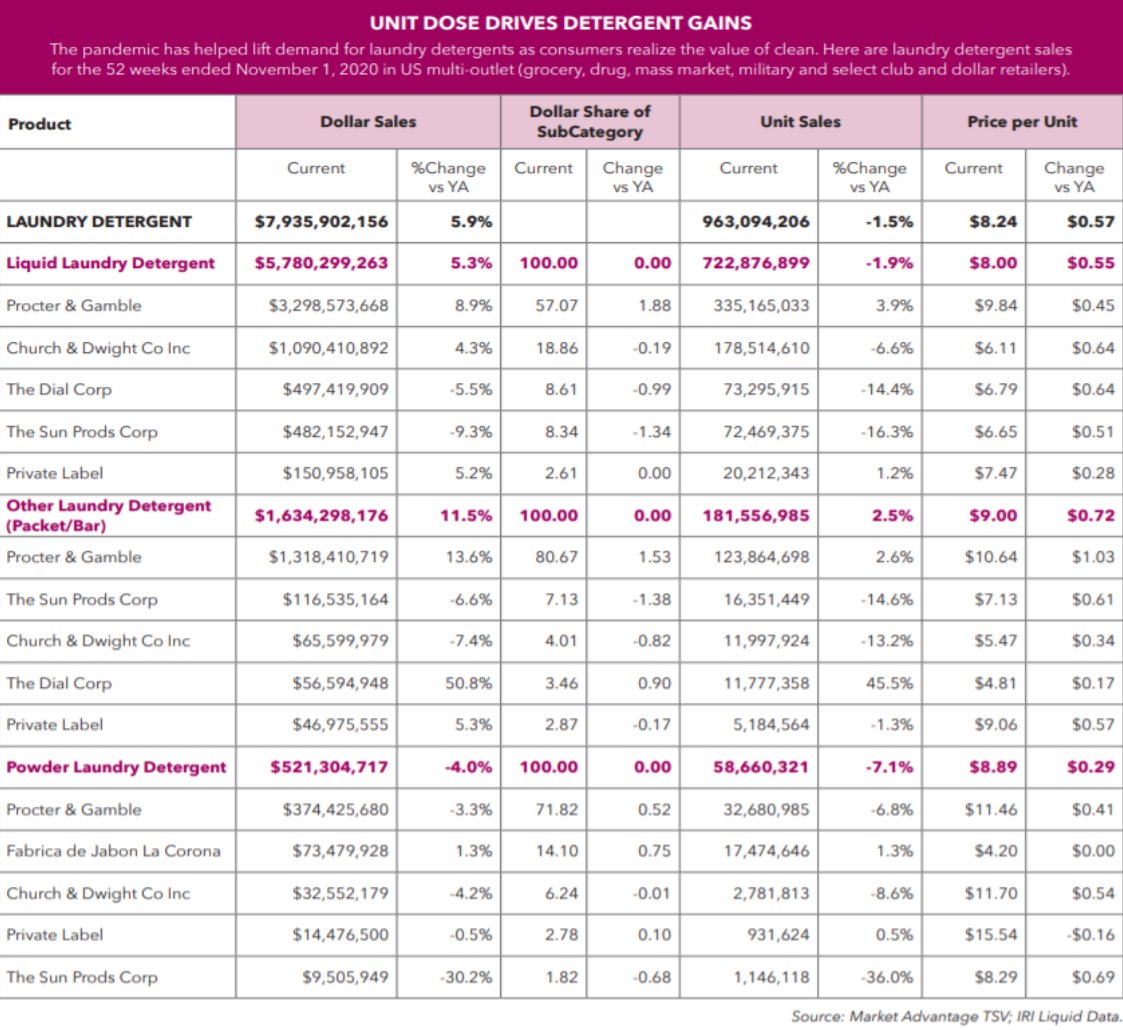This screenshot has height=1030, width=1123.
Task: Click the '$46,975,555' dollar sales cell
Action: tap(340, 725)
